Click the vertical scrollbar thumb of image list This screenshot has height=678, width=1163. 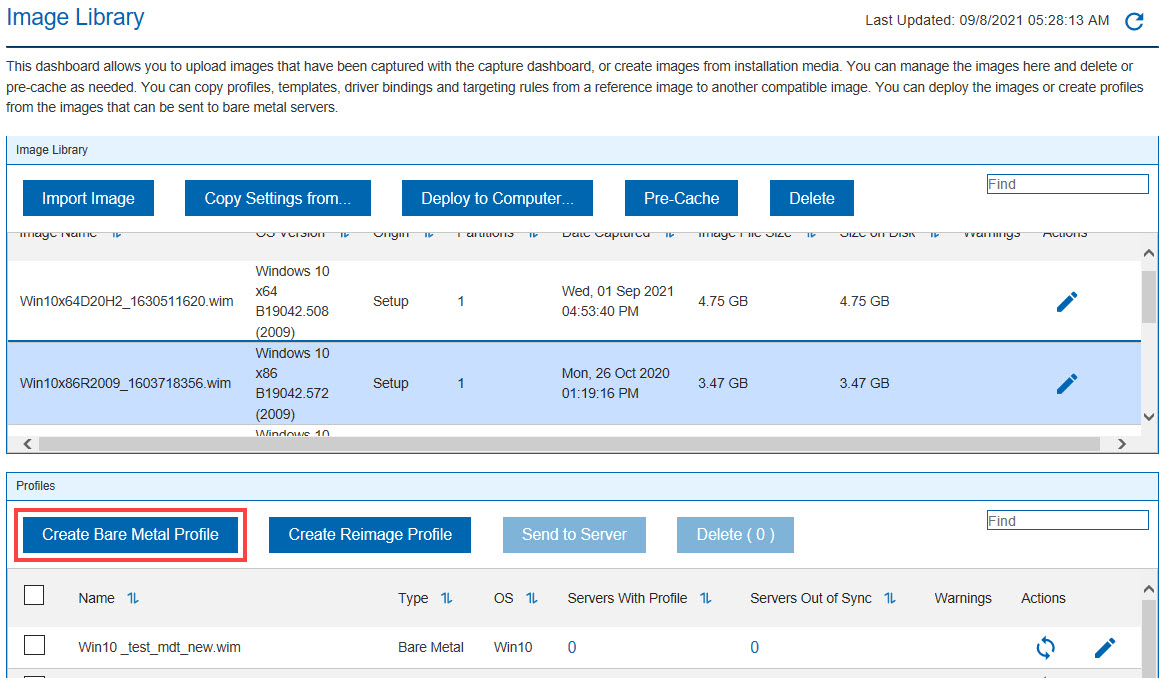(1149, 297)
